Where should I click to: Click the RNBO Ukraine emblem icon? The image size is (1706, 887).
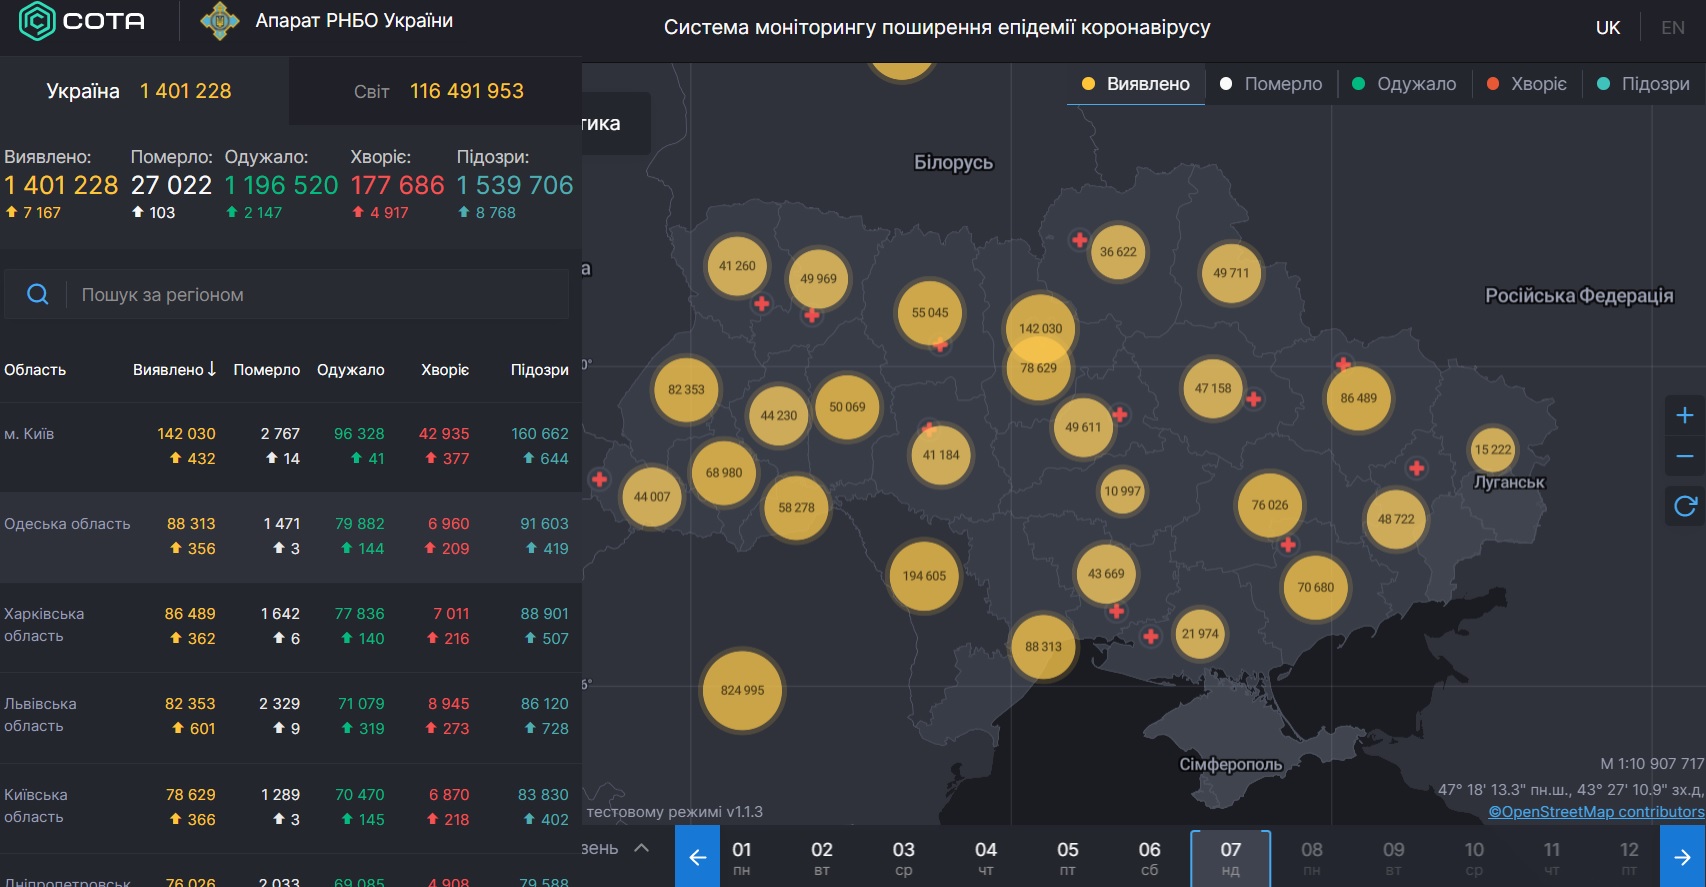[220, 21]
